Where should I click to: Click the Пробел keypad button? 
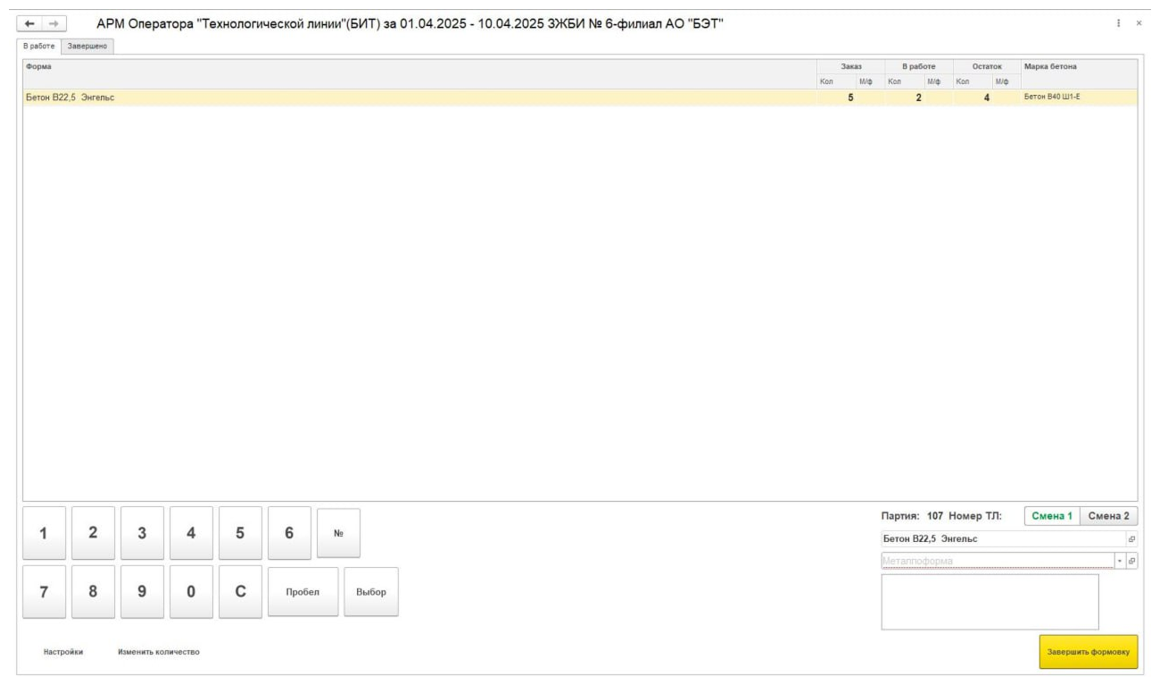tap(303, 592)
